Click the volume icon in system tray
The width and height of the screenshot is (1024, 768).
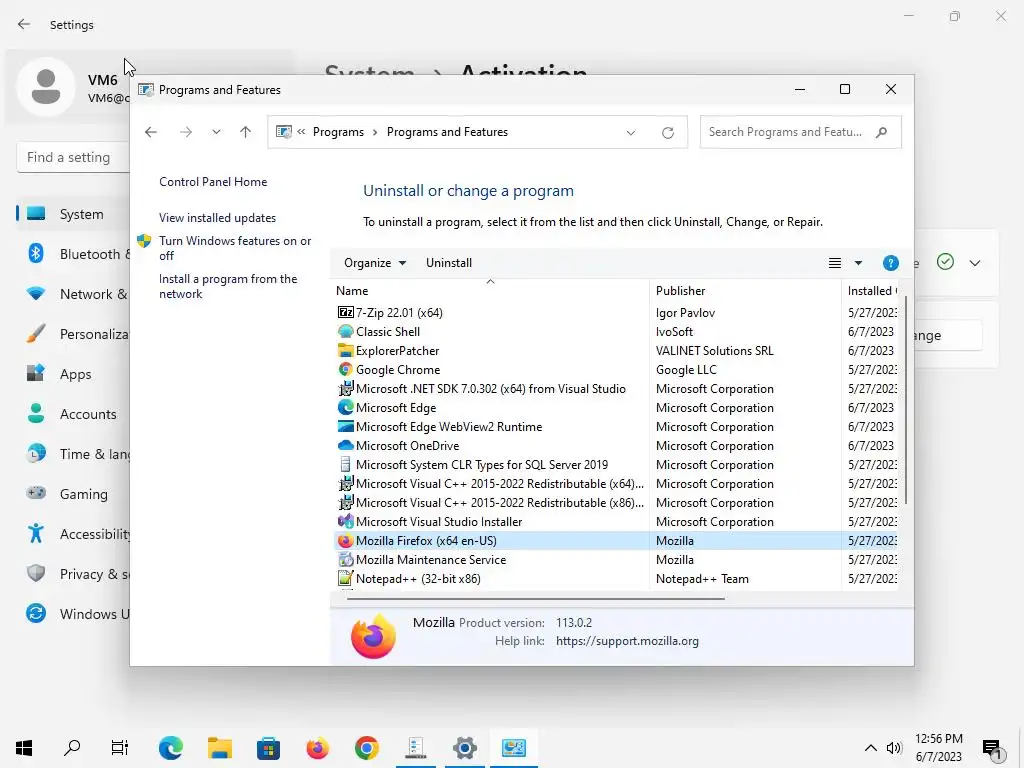pos(893,748)
